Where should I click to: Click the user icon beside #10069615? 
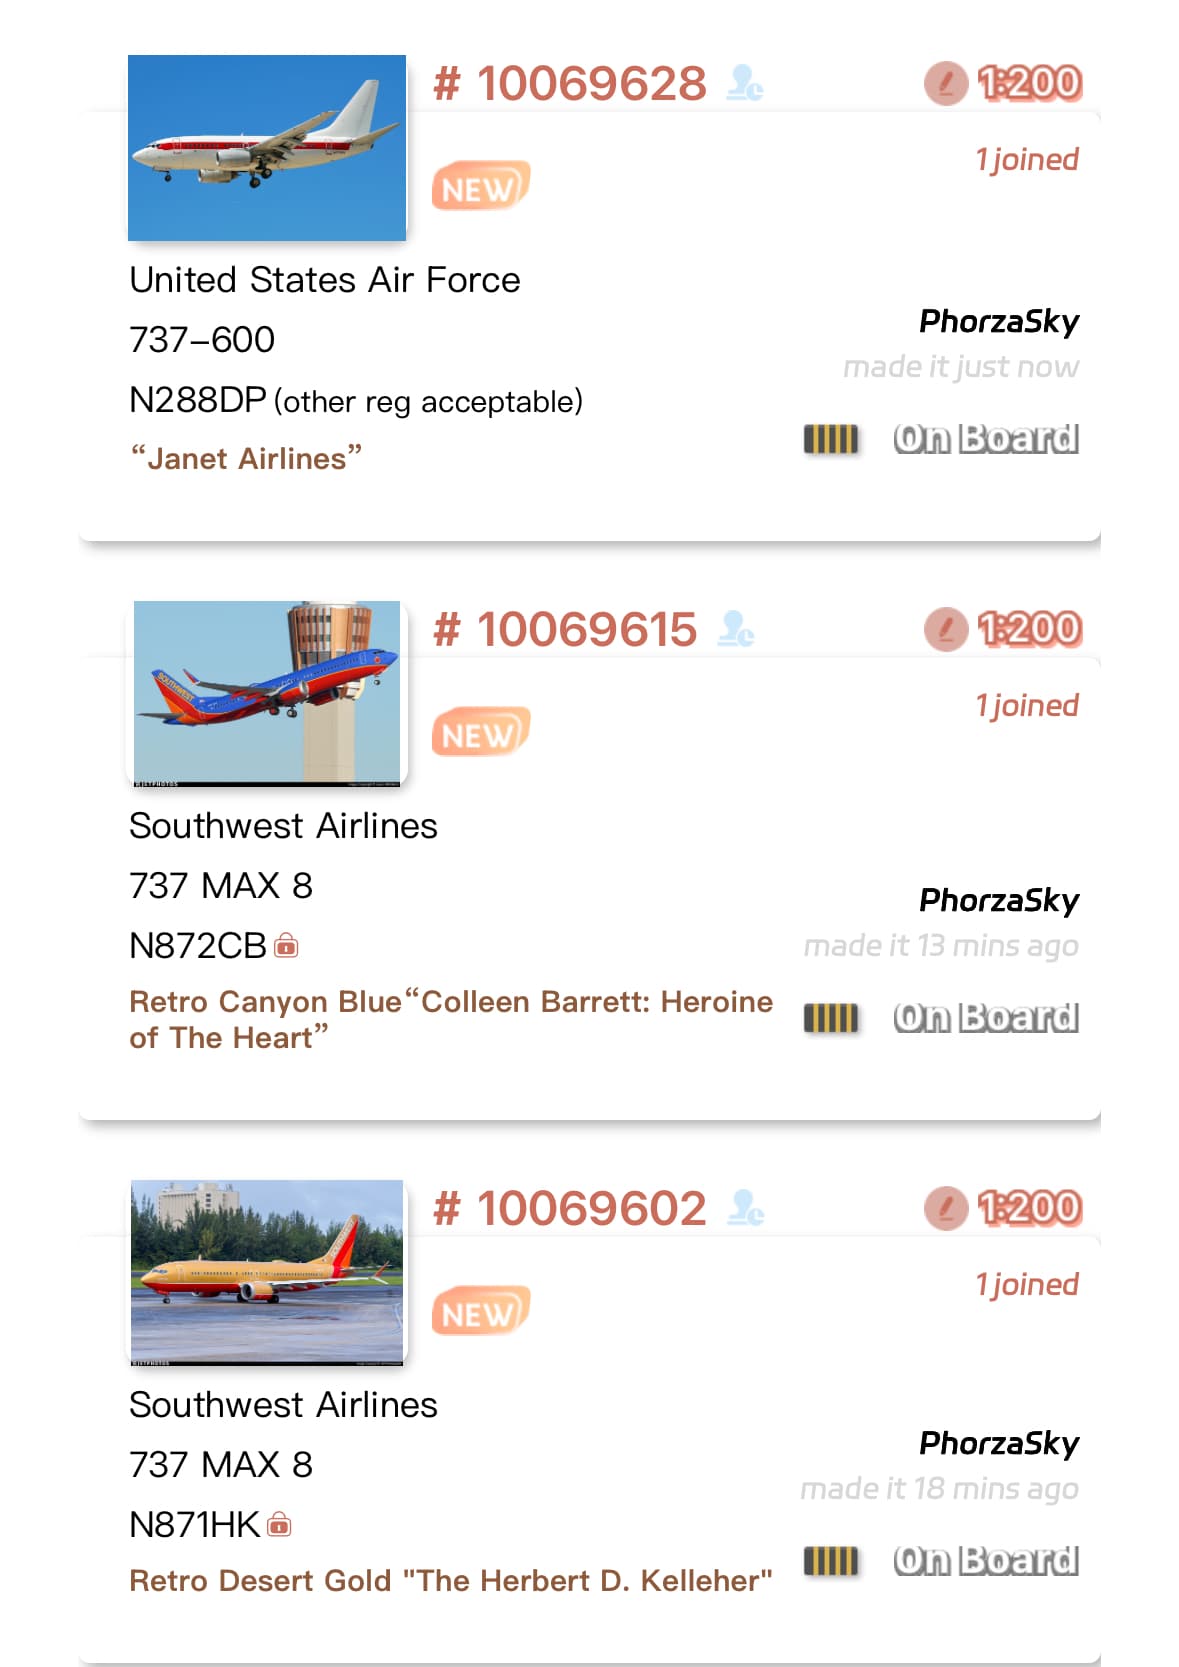pyautogui.click(x=736, y=629)
